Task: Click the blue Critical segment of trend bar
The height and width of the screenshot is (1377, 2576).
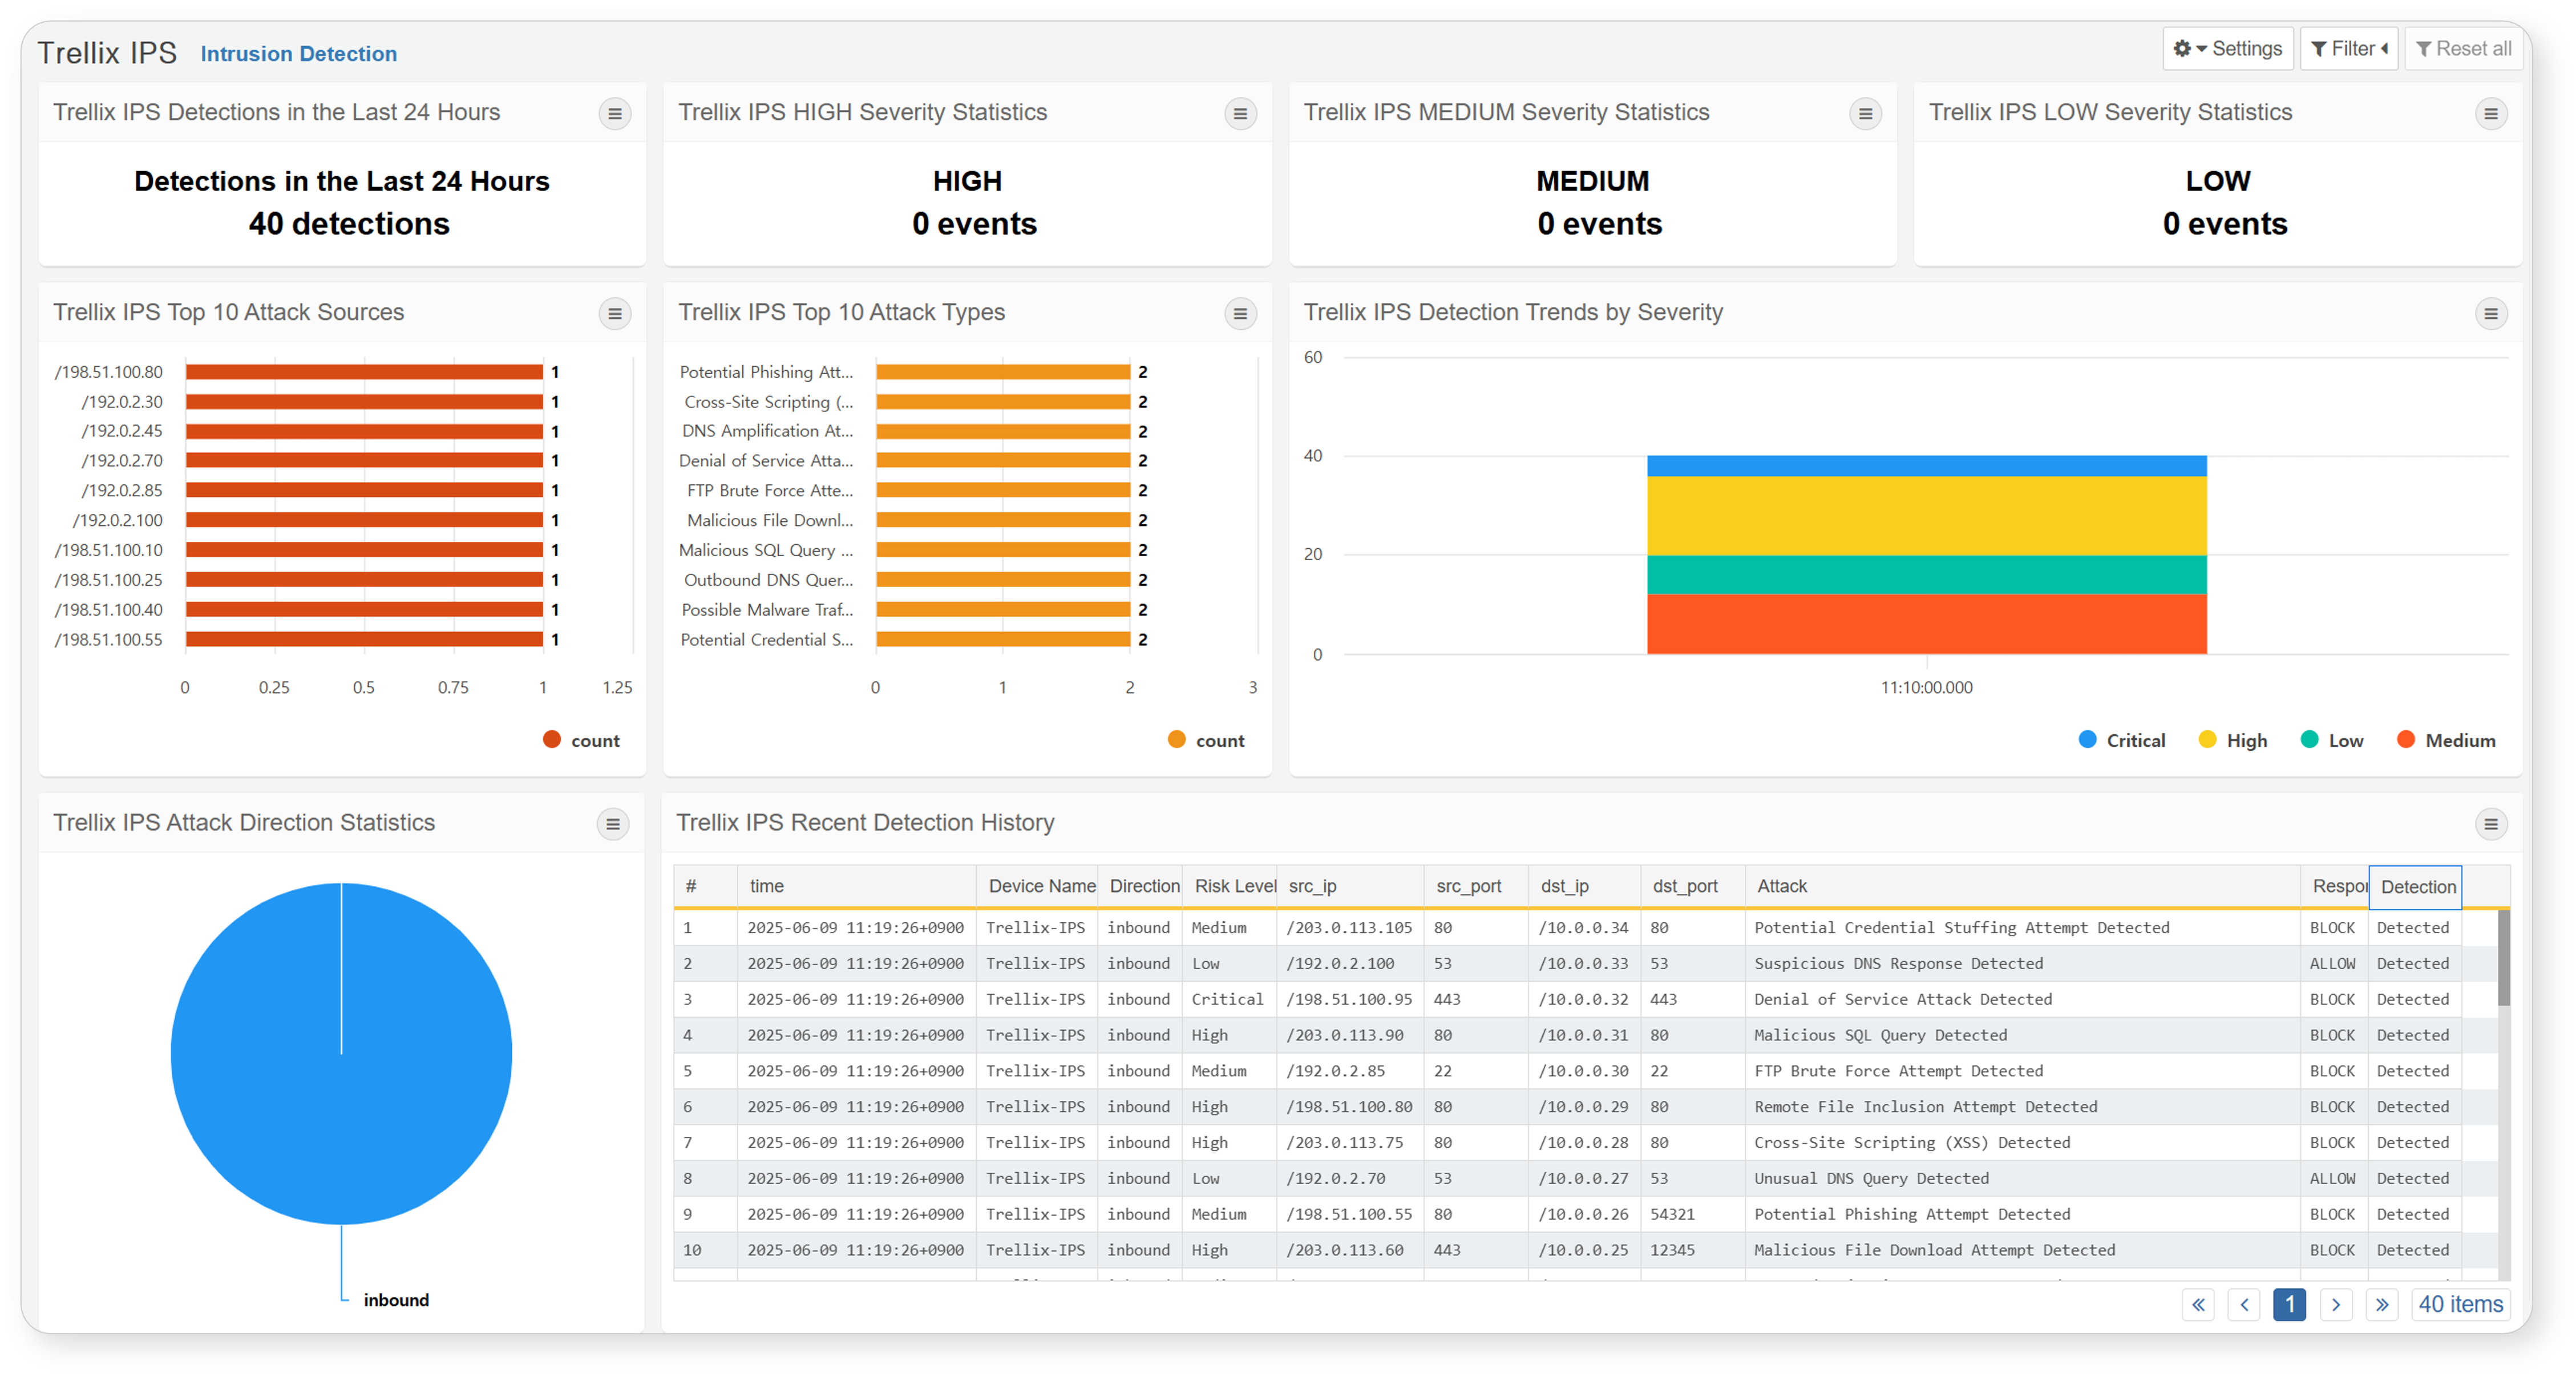Action: pyautogui.click(x=1926, y=466)
